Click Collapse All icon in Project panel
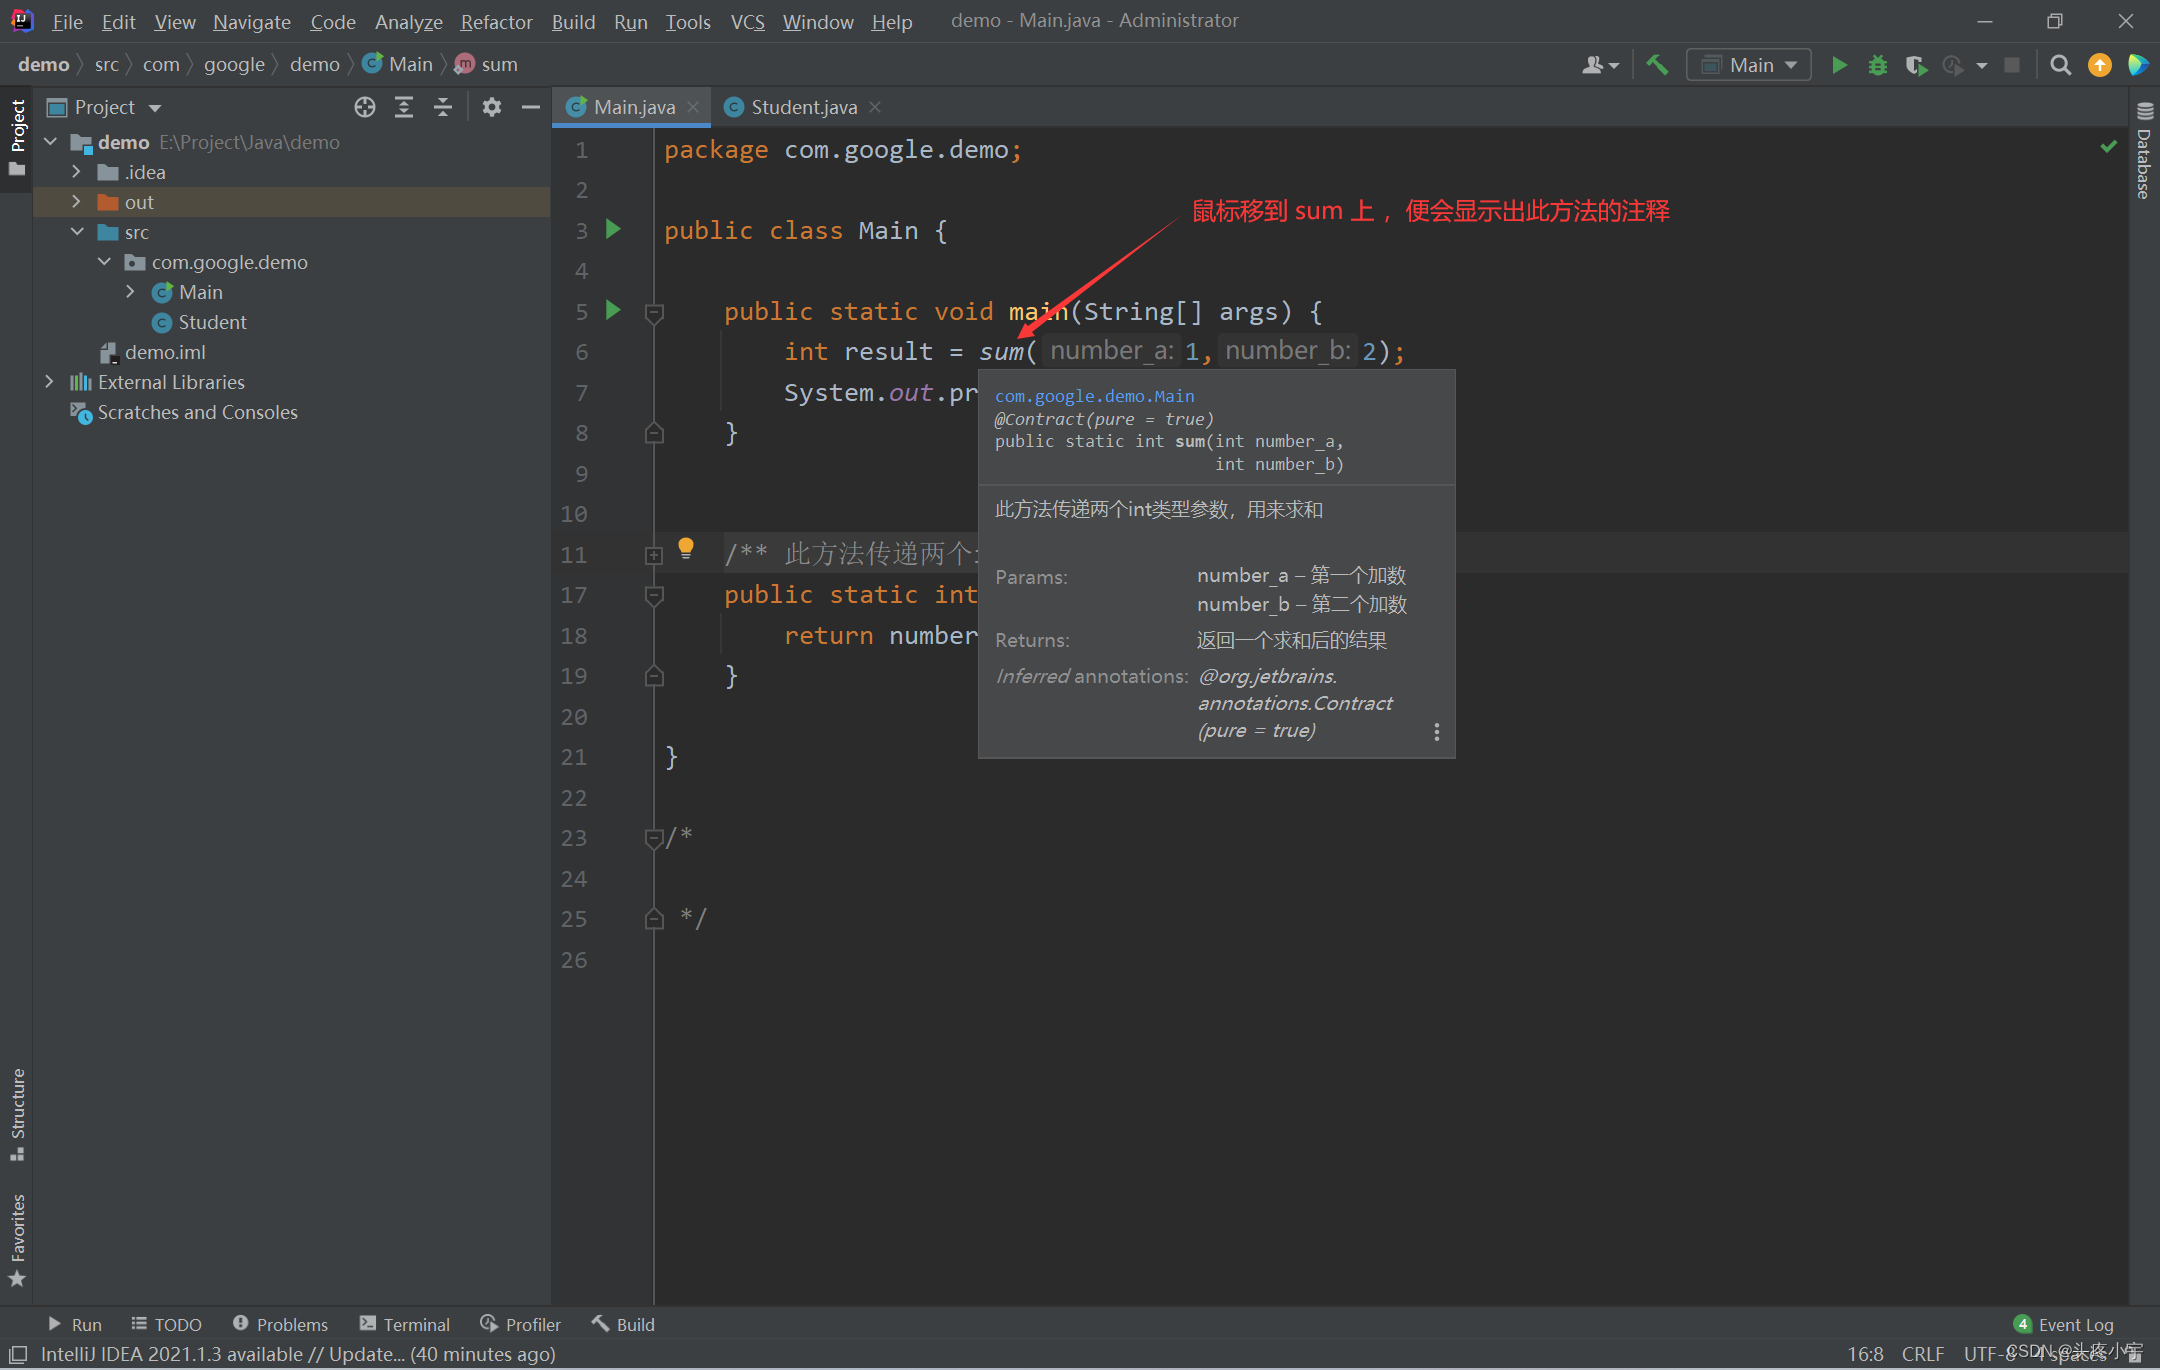The width and height of the screenshot is (2160, 1370). pyautogui.click(x=443, y=107)
